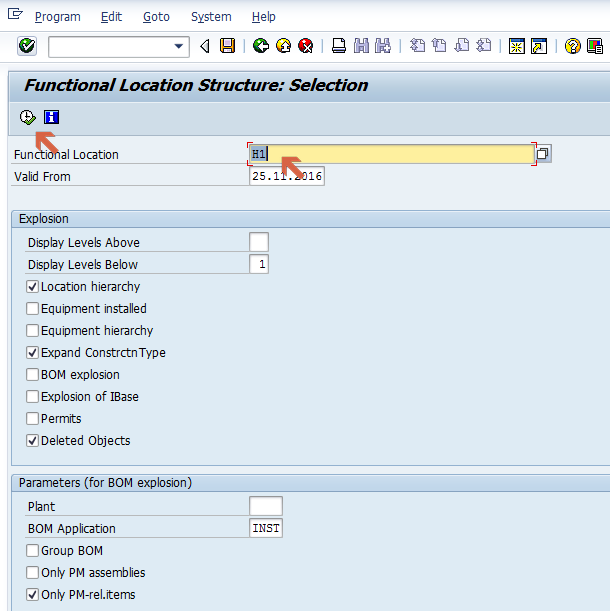Click the Previous Page icon

pos(439,46)
